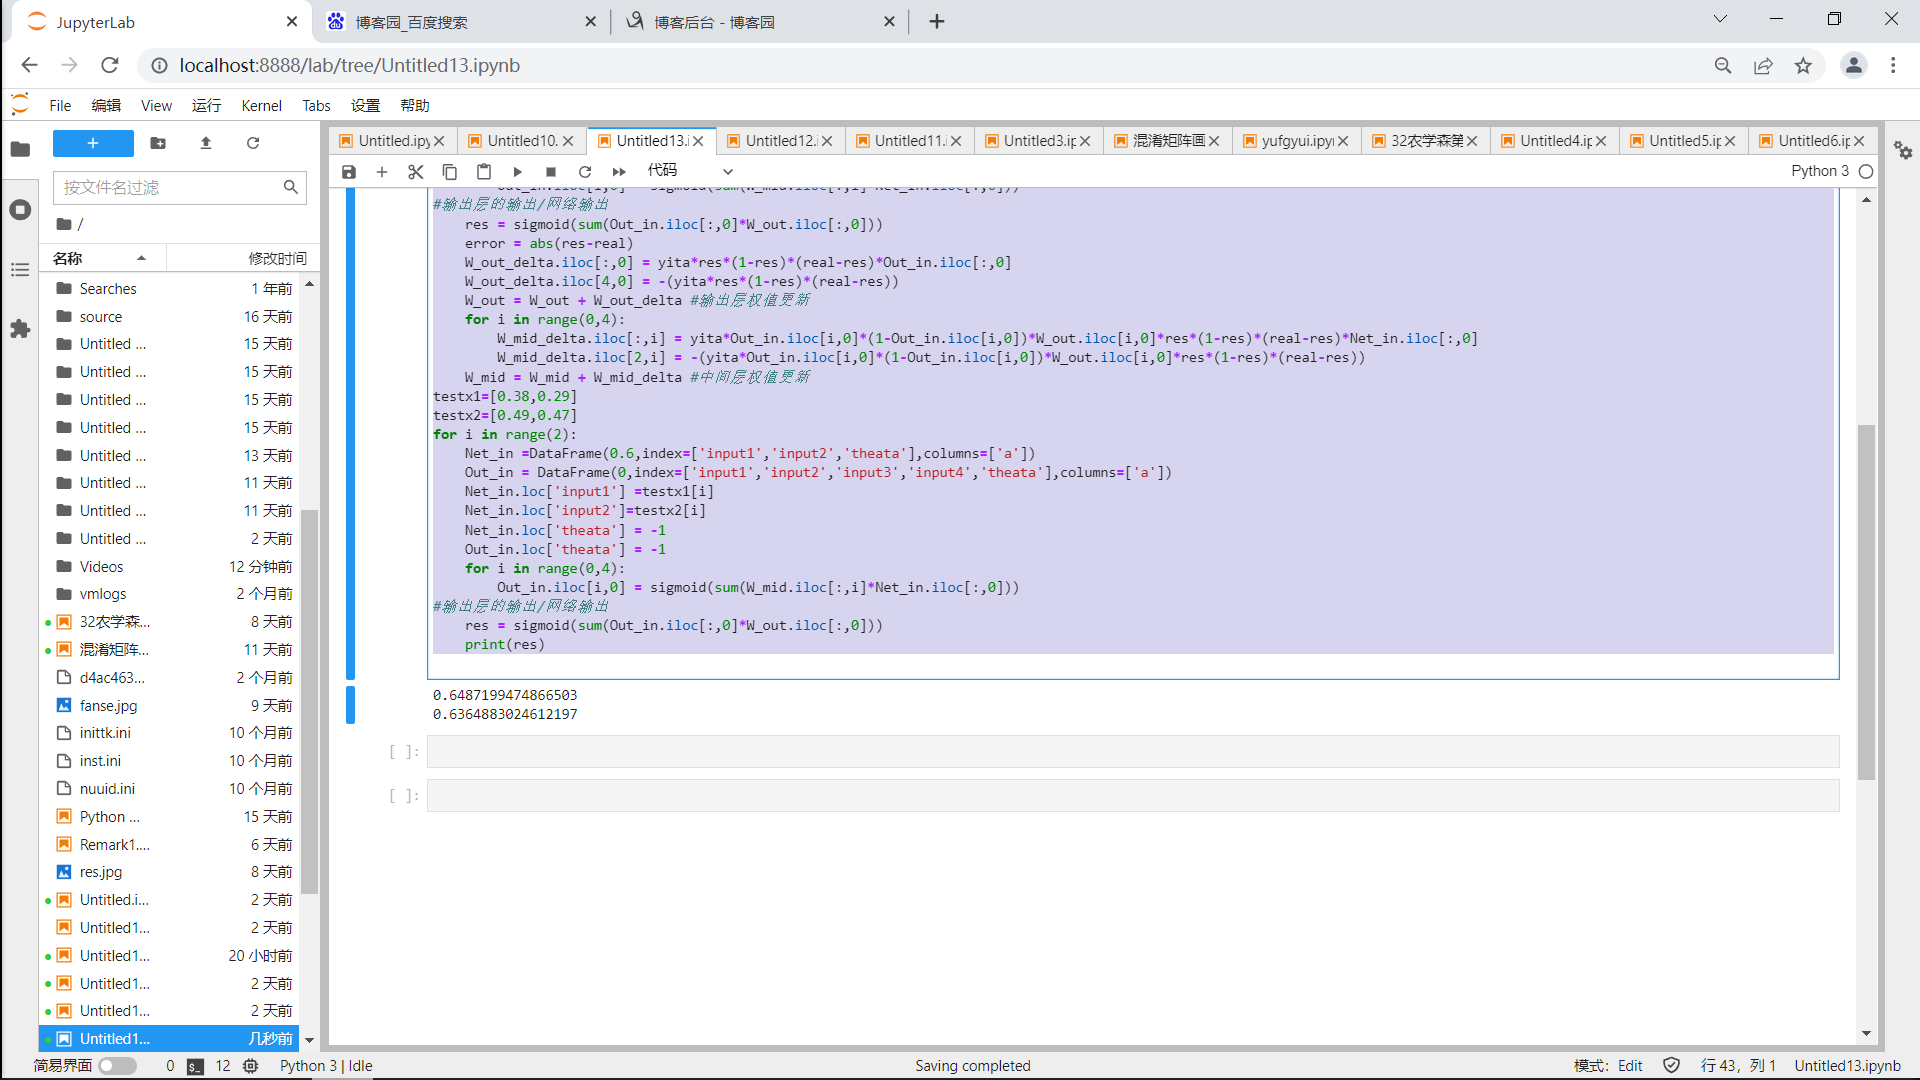Open the extension manager puzzle icon
Image resolution: width=1920 pixels, height=1080 pixels.
tap(20, 329)
